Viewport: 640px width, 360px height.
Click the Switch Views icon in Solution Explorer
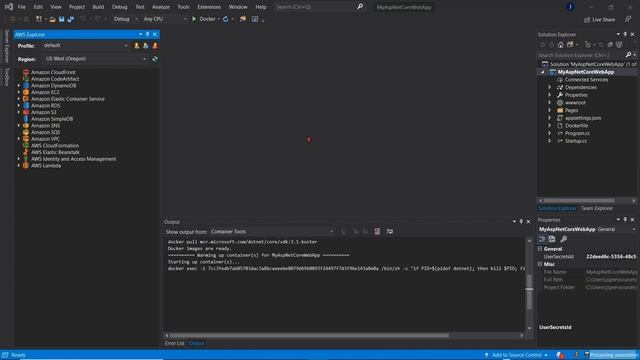[570, 44]
